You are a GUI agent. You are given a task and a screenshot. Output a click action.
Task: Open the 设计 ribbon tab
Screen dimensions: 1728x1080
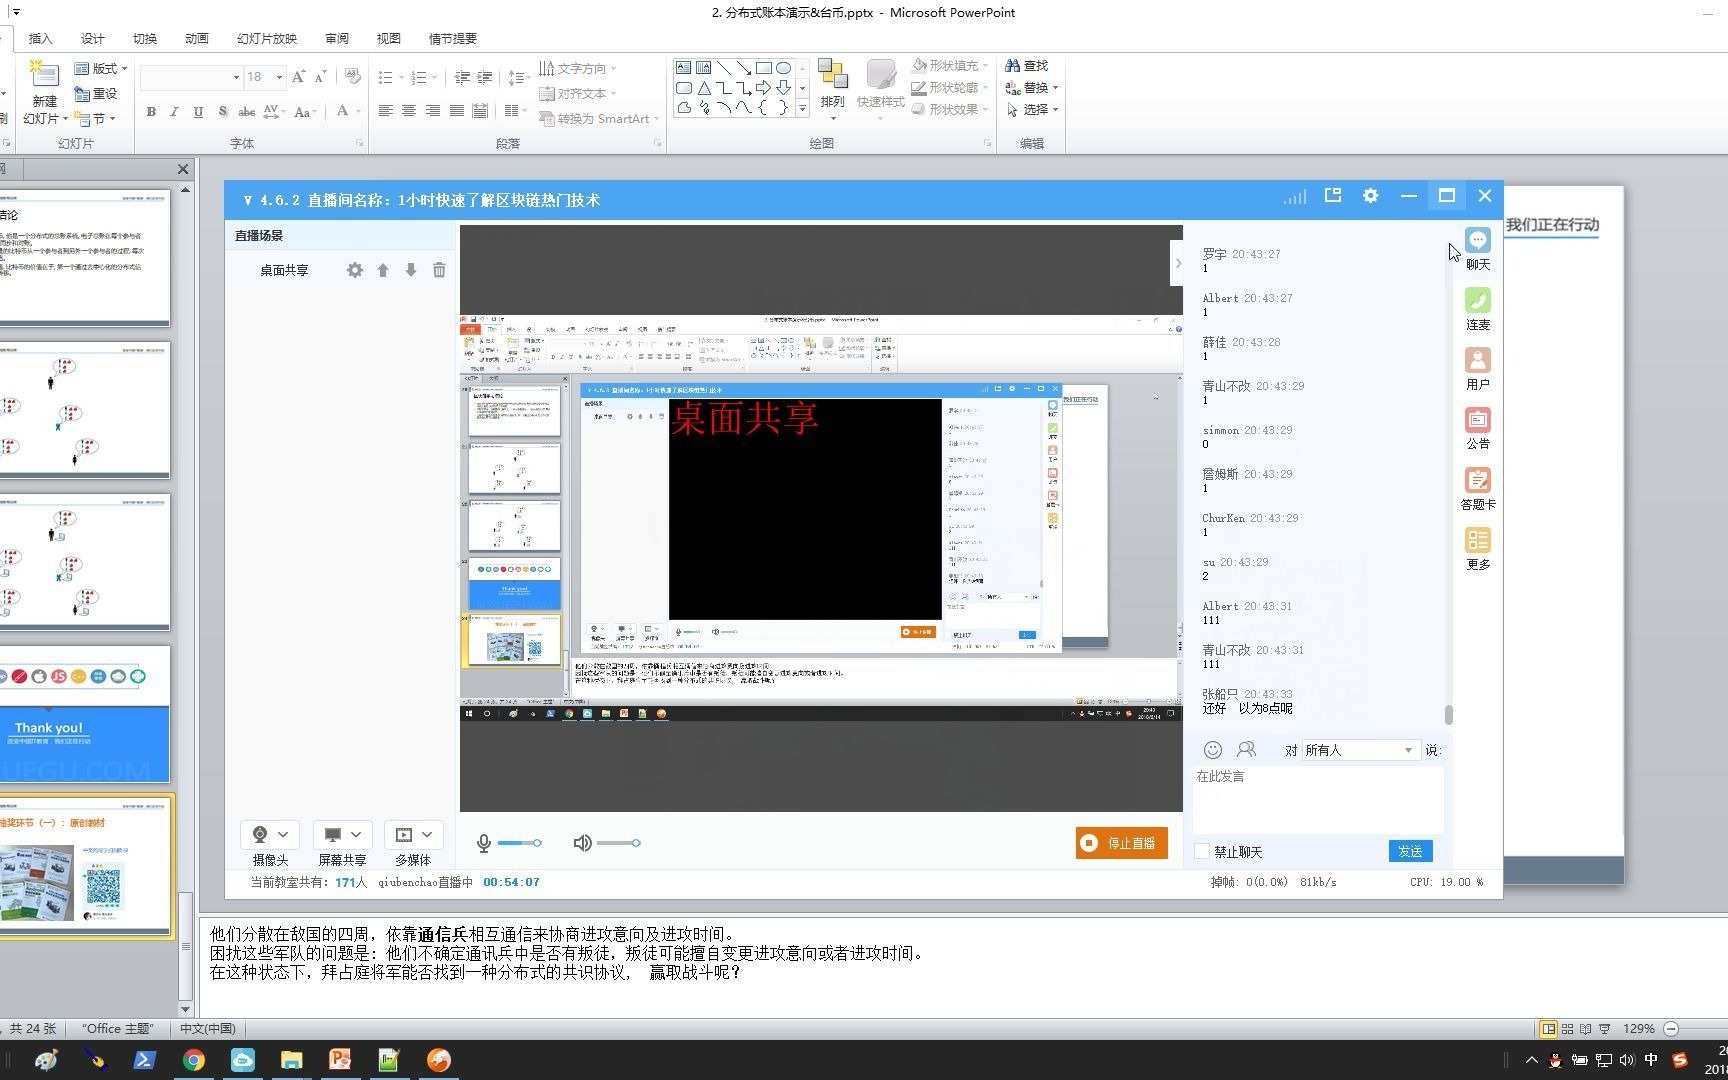[x=93, y=38]
